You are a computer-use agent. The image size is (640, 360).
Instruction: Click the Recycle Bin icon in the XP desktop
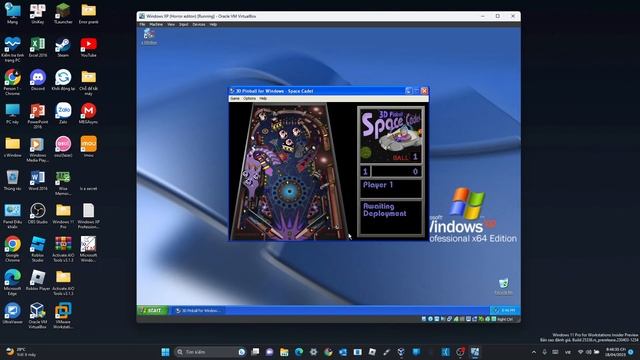click(504, 285)
